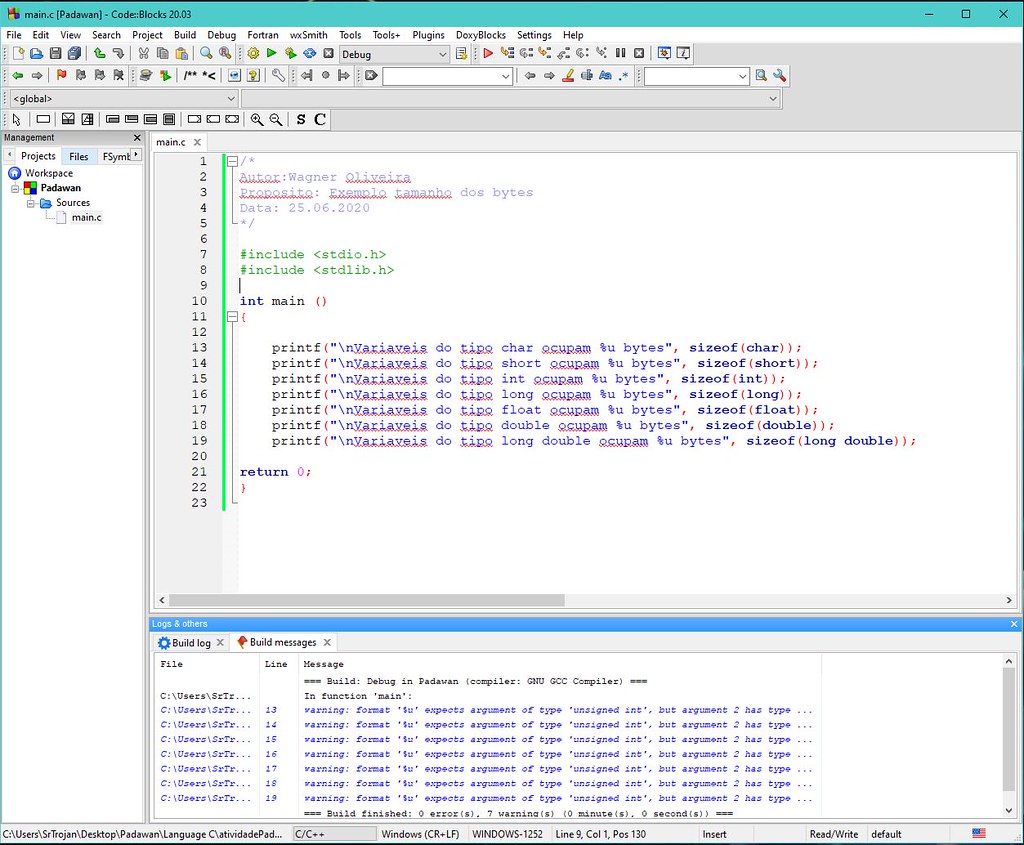Toggle regex search option
This screenshot has height=845, width=1024.
click(624, 76)
